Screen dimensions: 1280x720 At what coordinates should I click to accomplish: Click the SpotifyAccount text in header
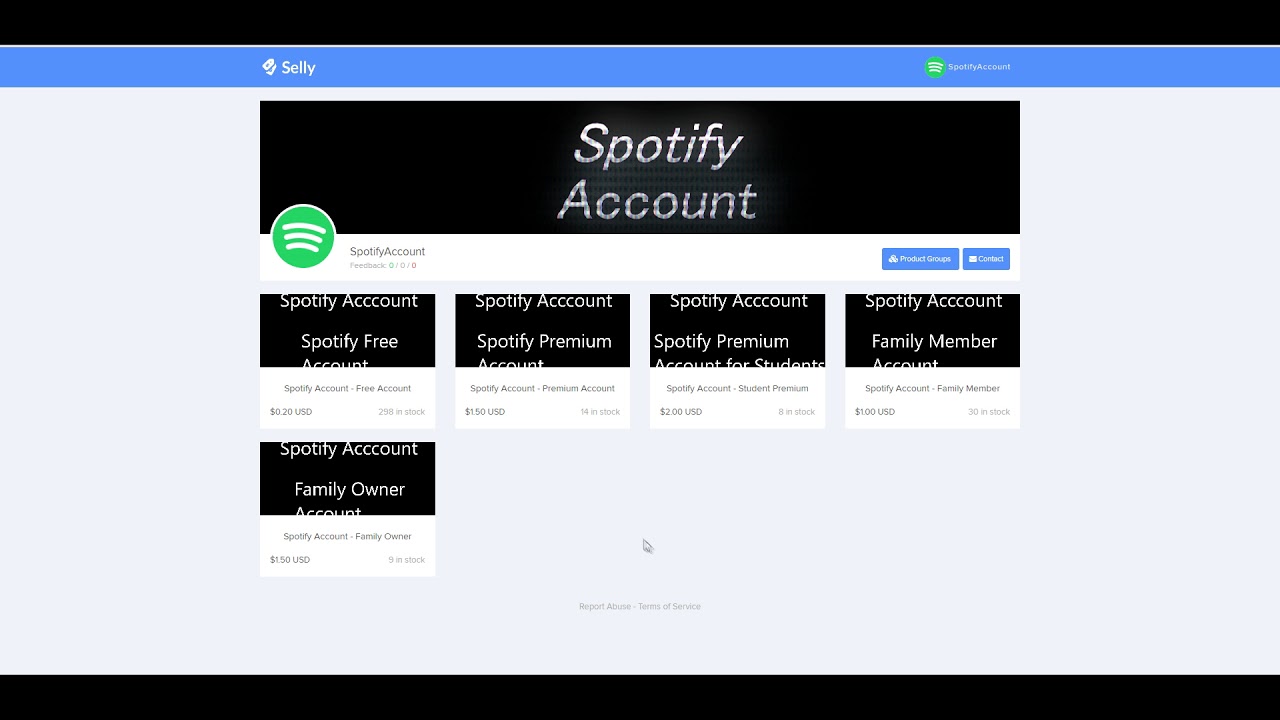pyautogui.click(x=979, y=67)
